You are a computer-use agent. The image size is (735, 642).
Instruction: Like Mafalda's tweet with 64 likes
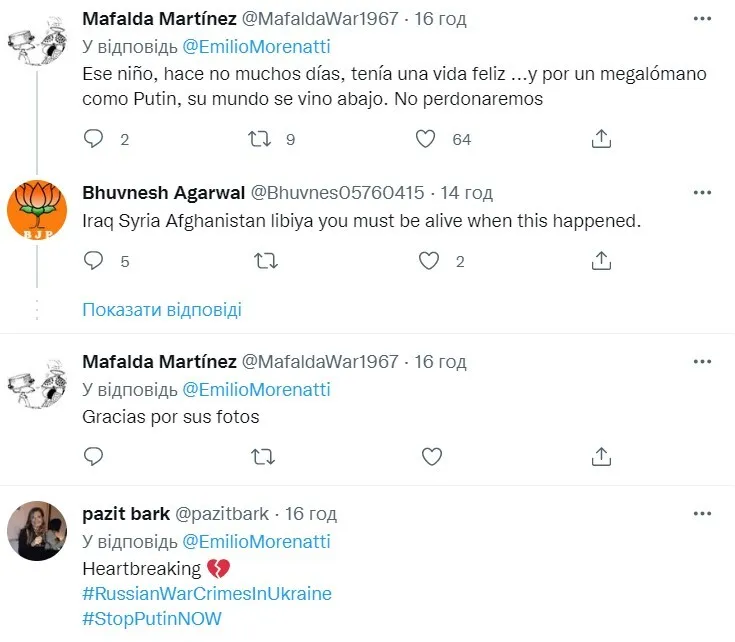click(x=427, y=139)
